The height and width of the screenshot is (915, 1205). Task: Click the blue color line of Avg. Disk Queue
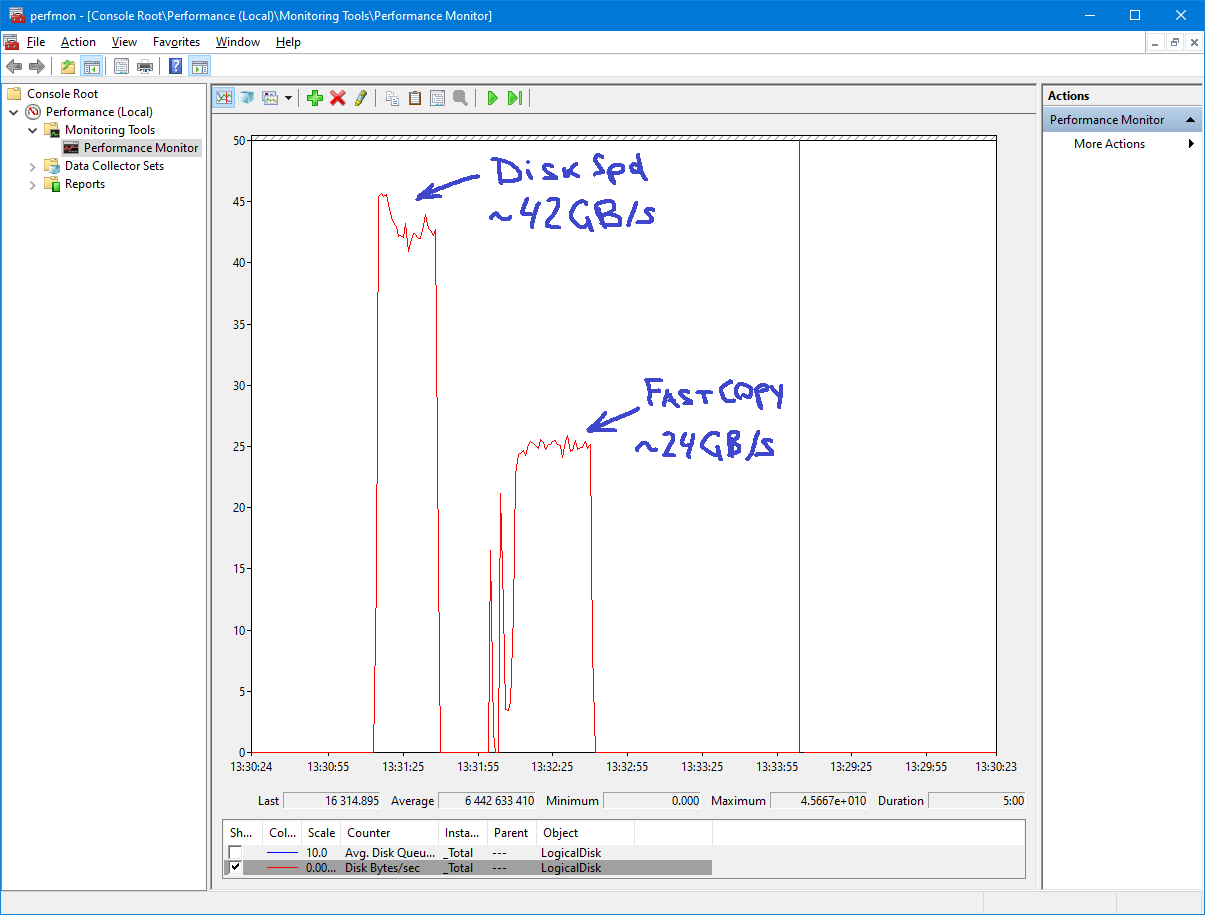coord(281,852)
